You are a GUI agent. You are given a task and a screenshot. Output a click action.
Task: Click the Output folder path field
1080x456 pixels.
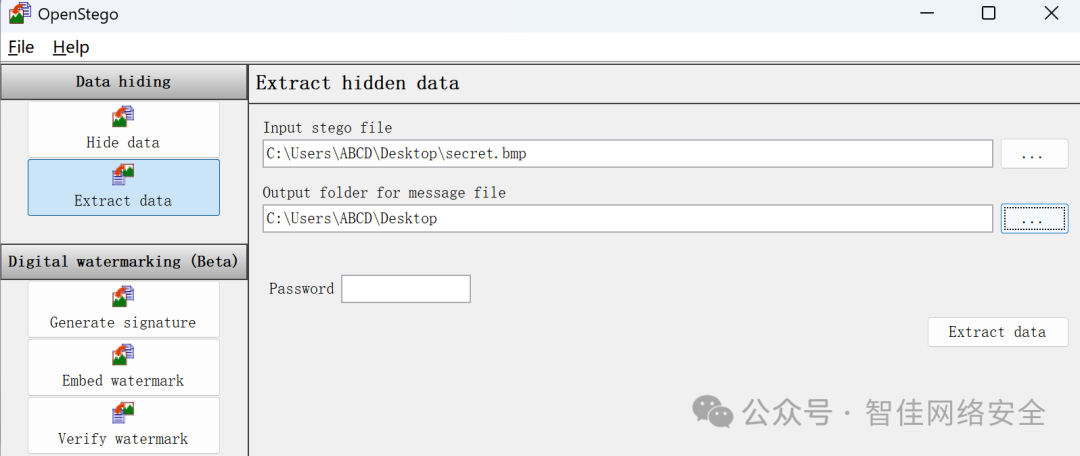click(627, 218)
